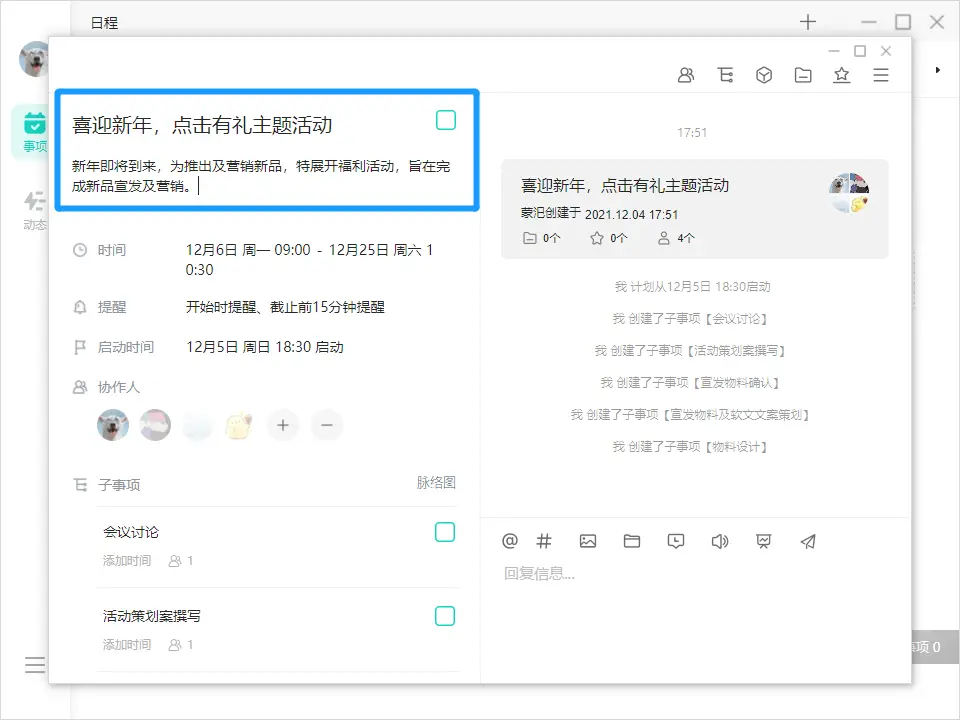960x720 pixels.
Task: Click 添加时间 under 会议讨论
Action: pyautogui.click(x=127, y=560)
